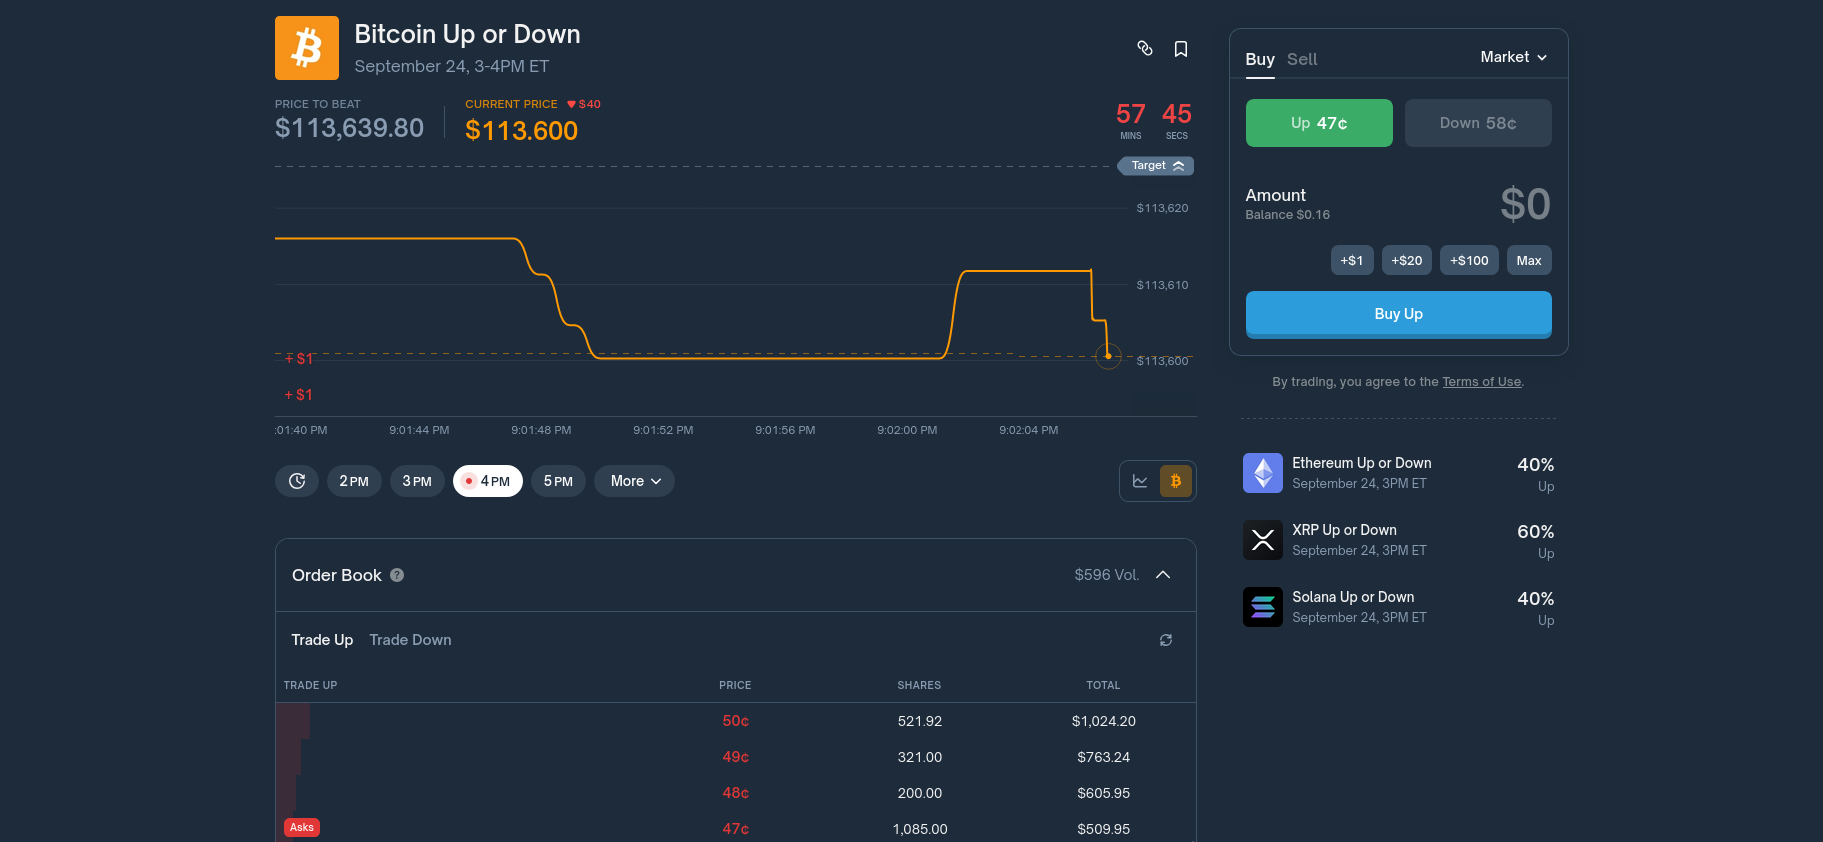Open the Trade Down order book tab
This screenshot has width=1823, height=842.
tap(410, 640)
